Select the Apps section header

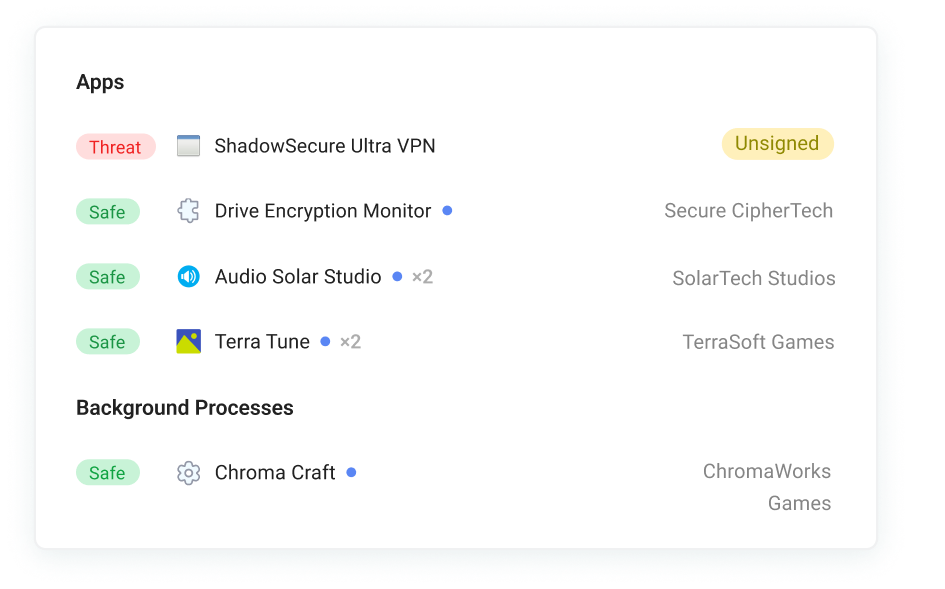coord(99,82)
